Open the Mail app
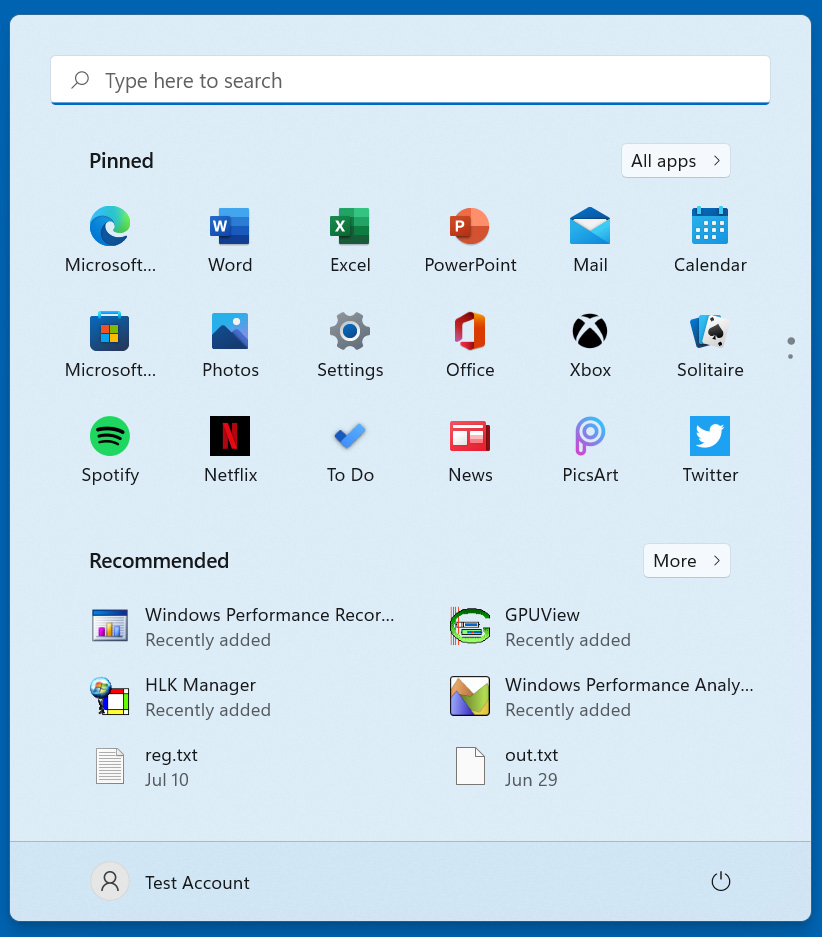 pos(590,239)
